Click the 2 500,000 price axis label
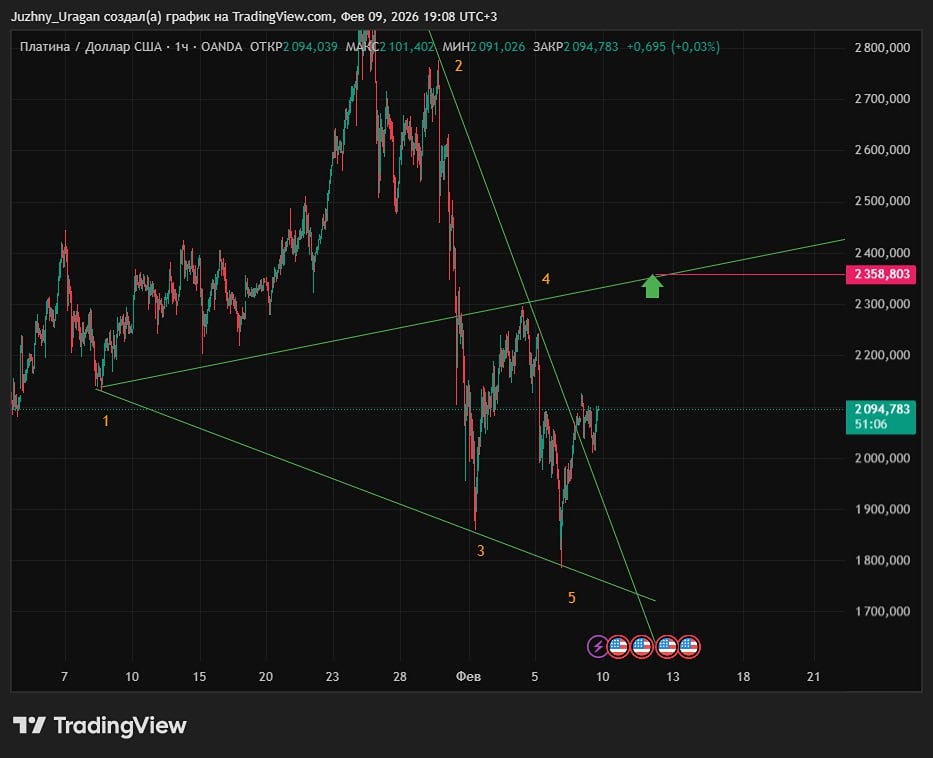933x758 pixels. (882, 201)
